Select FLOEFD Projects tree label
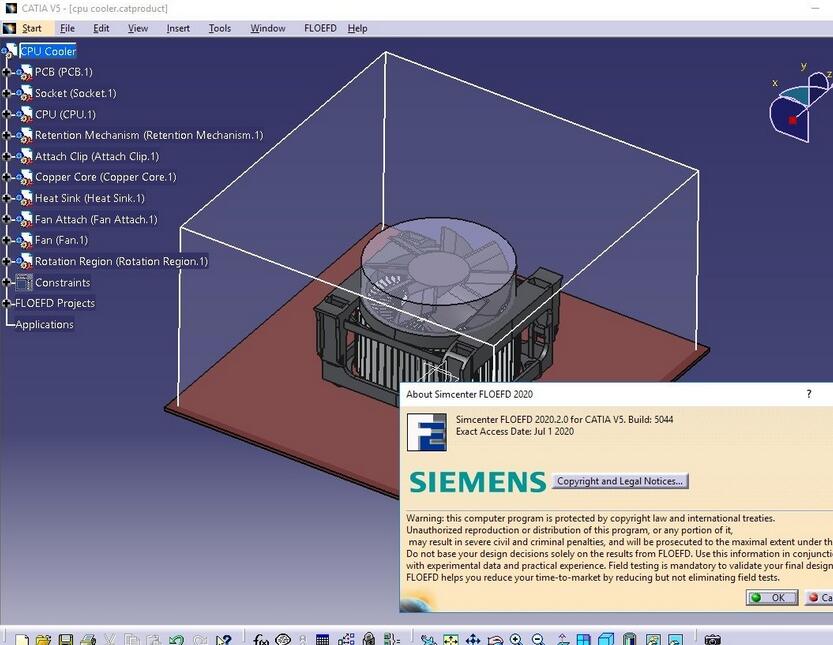The image size is (833, 645). click(55, 303)
